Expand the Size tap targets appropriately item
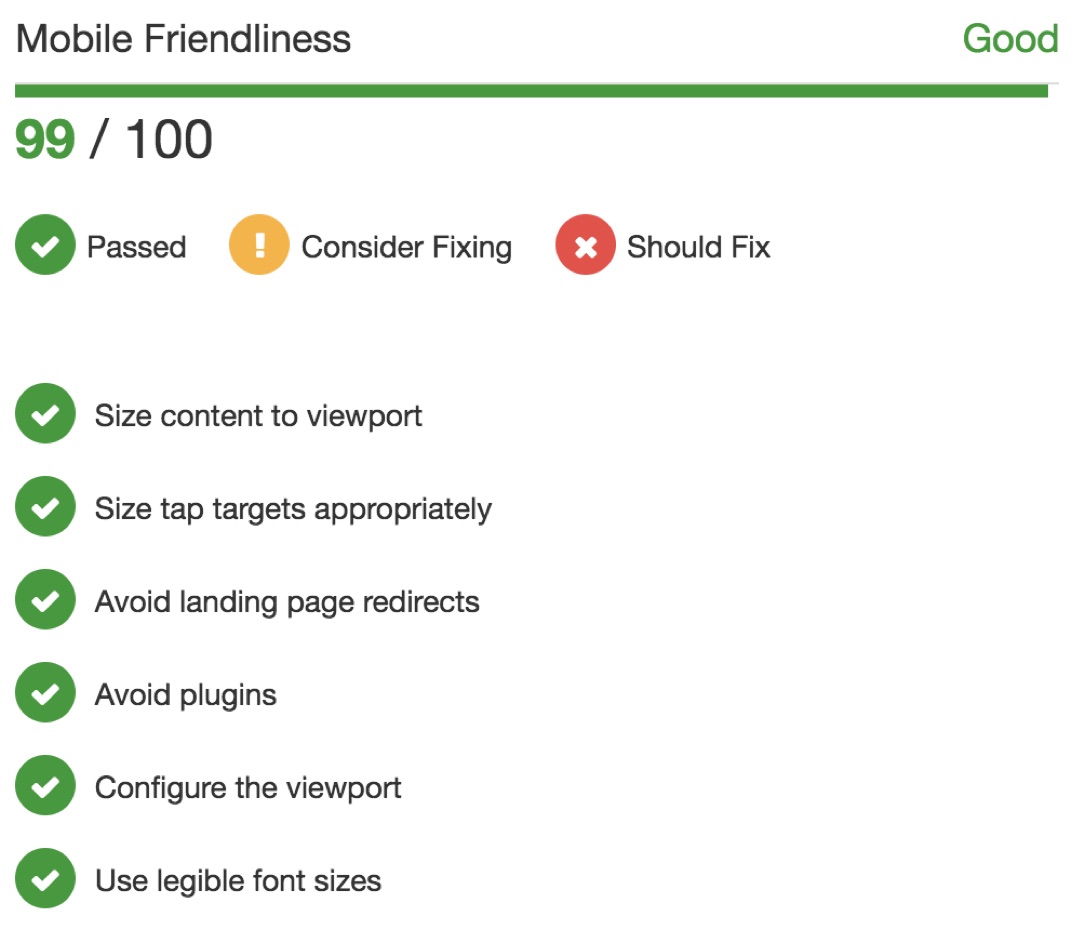 293,510
